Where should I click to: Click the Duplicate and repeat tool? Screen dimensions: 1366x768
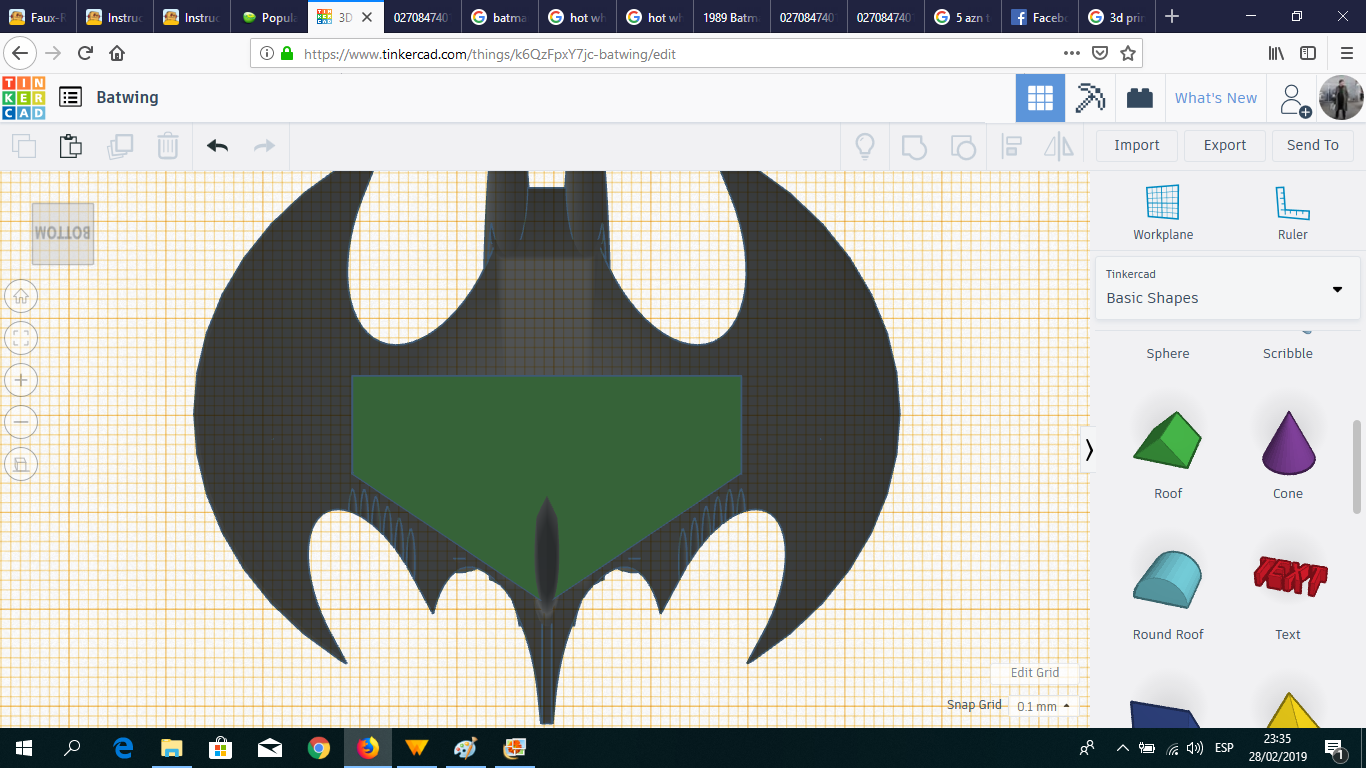click(x=120, y=146)
